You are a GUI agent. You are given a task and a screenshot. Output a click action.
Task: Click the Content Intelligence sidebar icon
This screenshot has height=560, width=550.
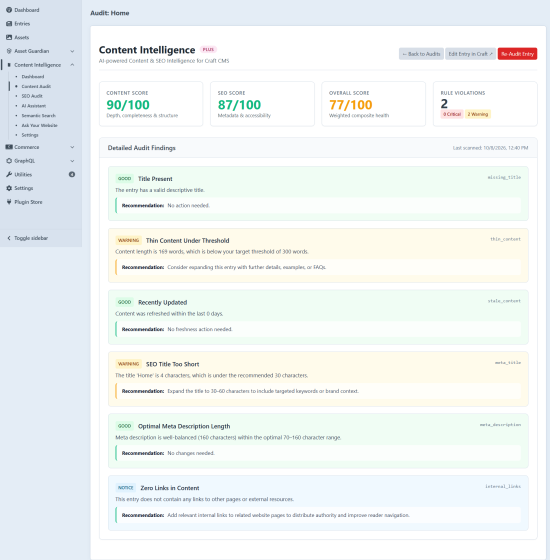point(9,65)
